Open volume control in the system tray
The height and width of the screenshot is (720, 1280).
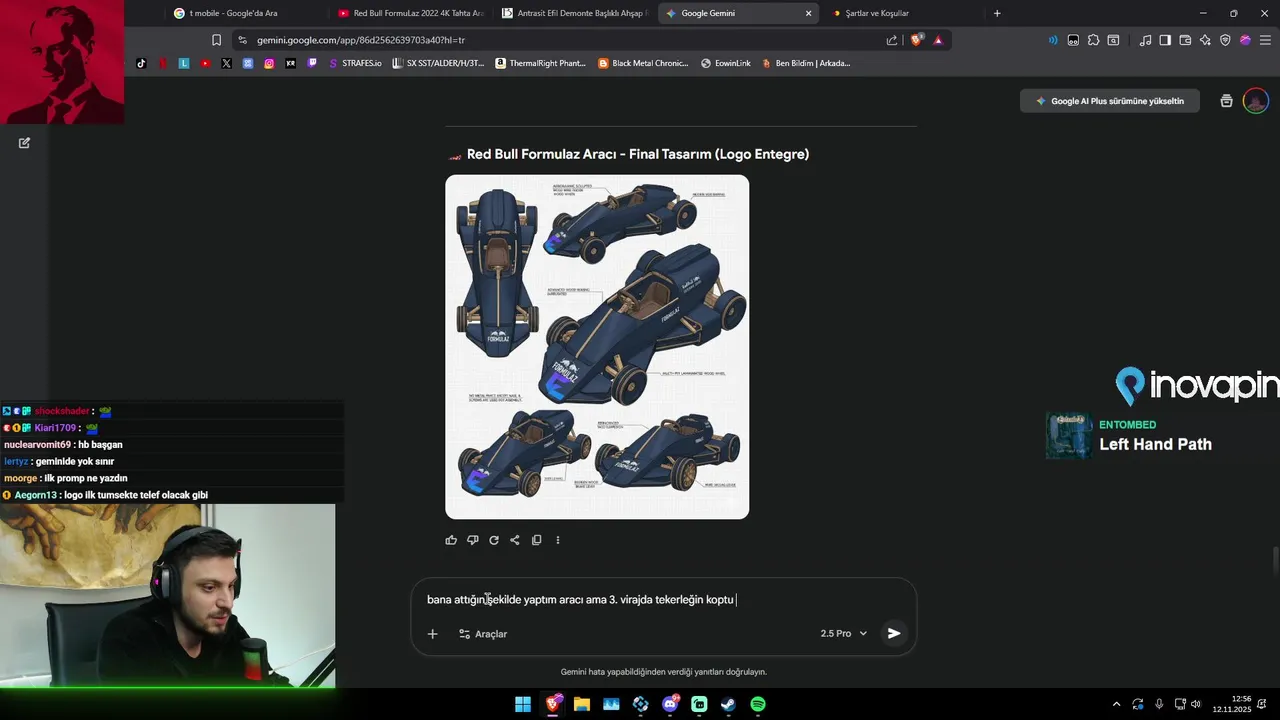point(1196,704)
